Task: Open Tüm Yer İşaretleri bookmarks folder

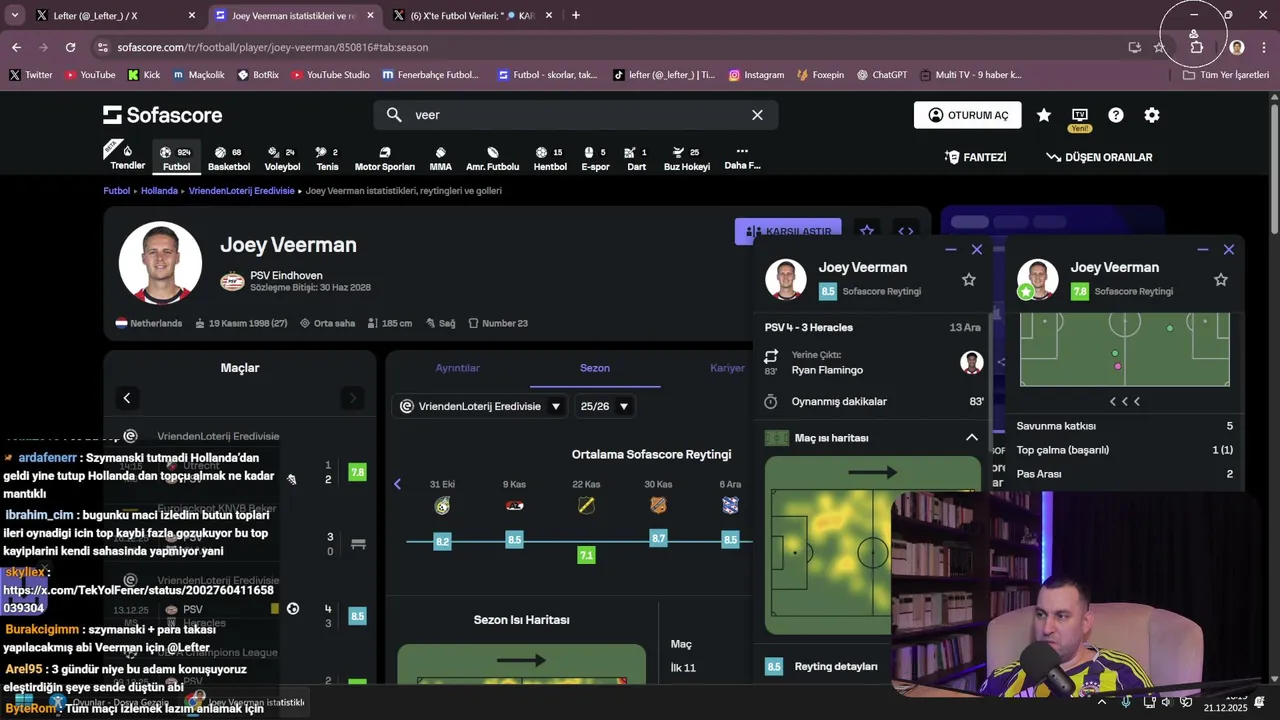Action: [1226, 75]
